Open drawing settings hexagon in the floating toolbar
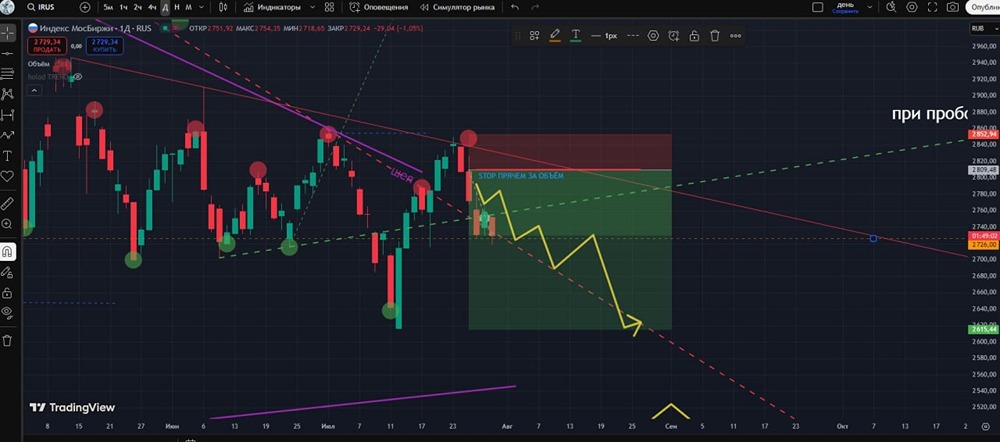1000x442 pixels. (x=653, y=36)
